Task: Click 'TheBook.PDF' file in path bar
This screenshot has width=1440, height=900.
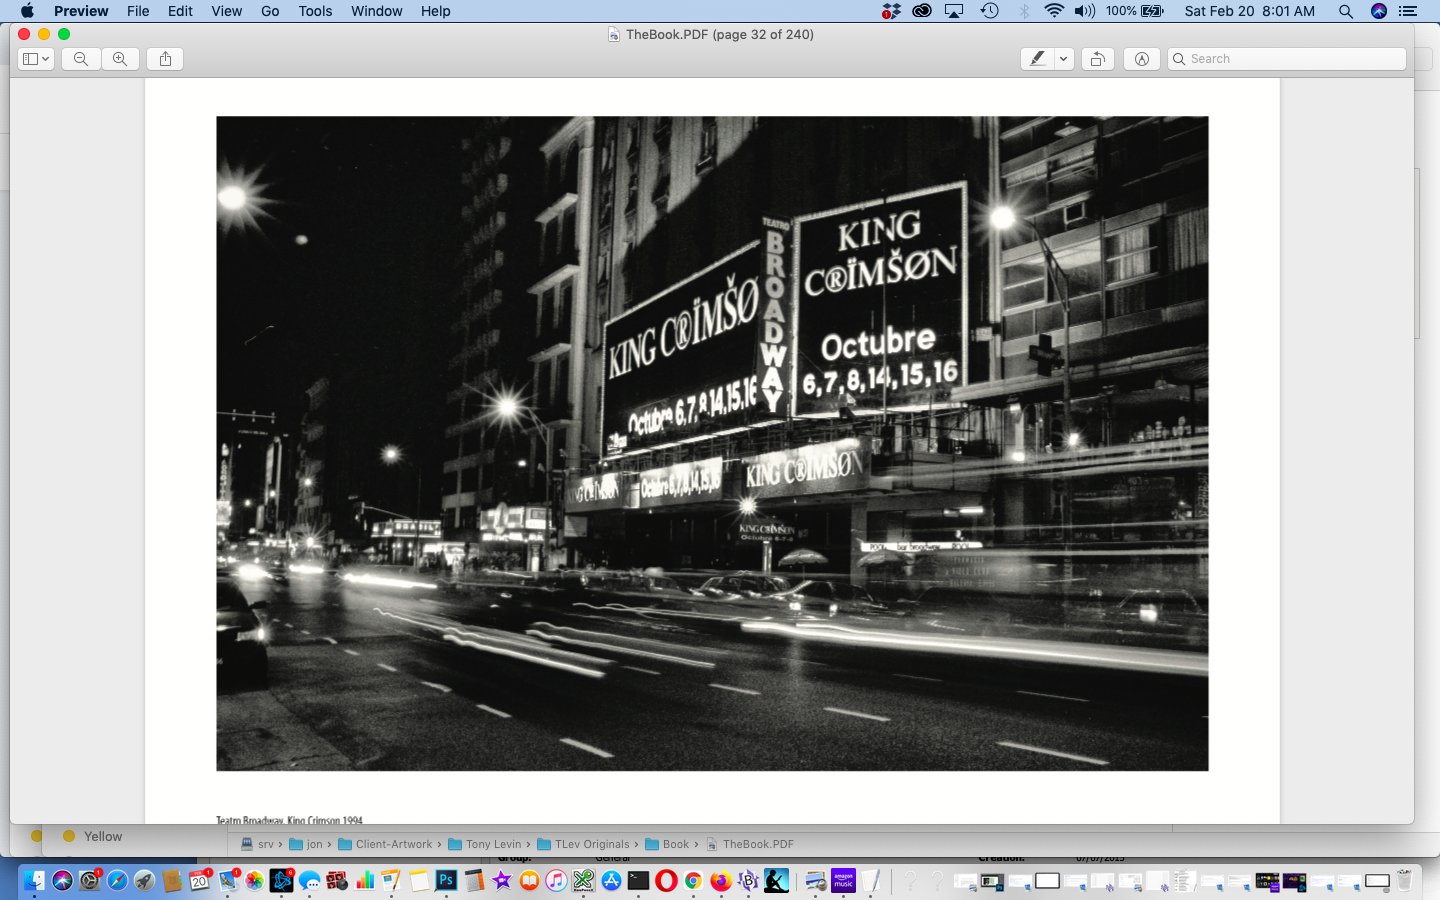Action: click(x=750, y=844)
